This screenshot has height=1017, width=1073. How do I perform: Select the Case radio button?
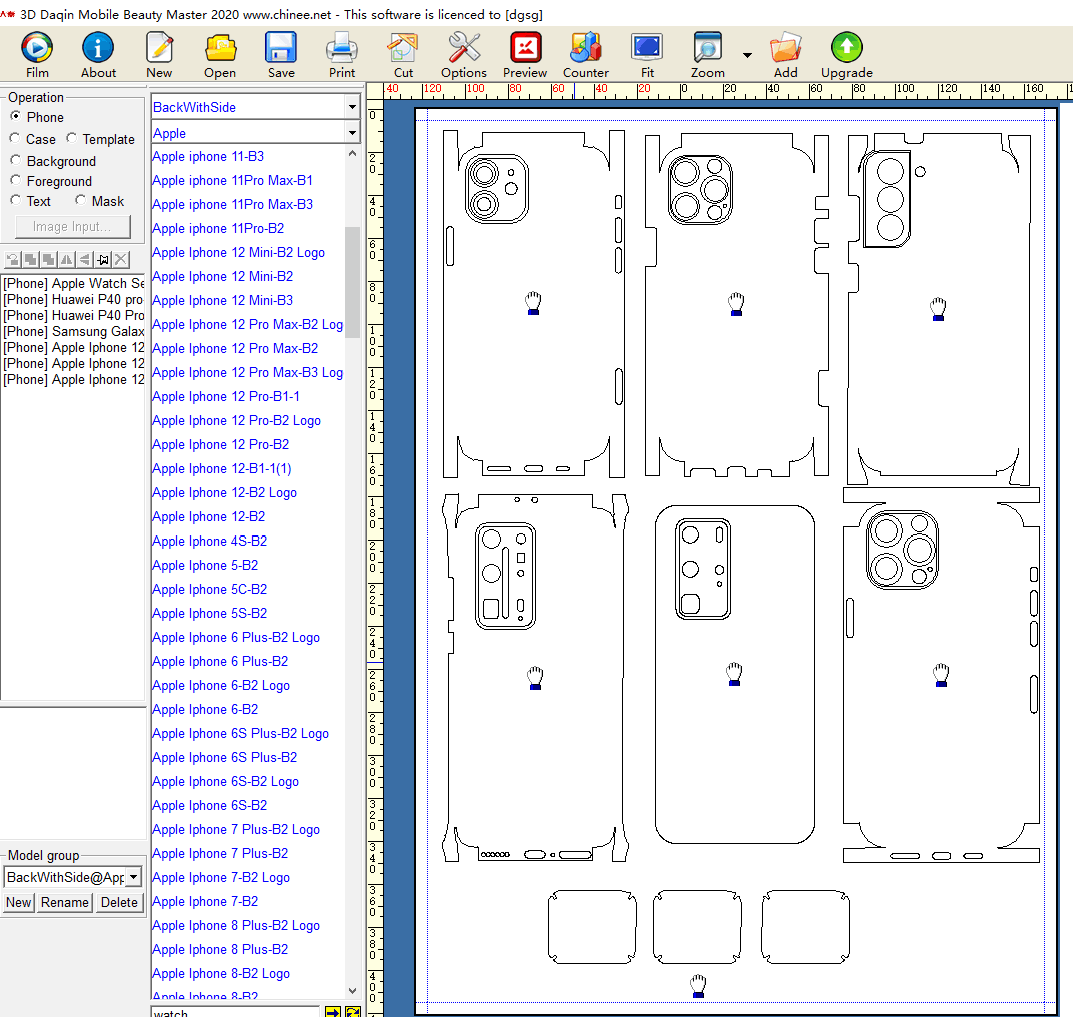[x=14, y=138]
